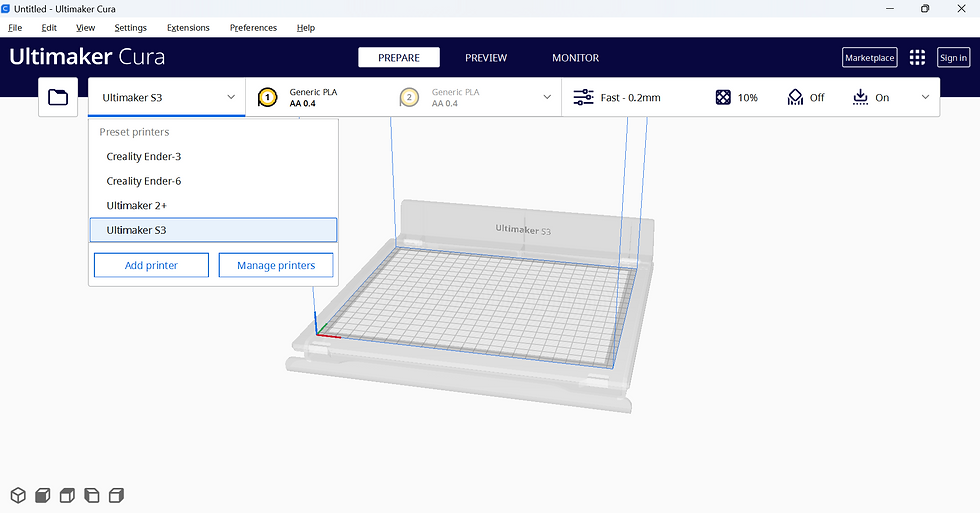
Task: Open file using the folder icon
Action: click(58, 97)
